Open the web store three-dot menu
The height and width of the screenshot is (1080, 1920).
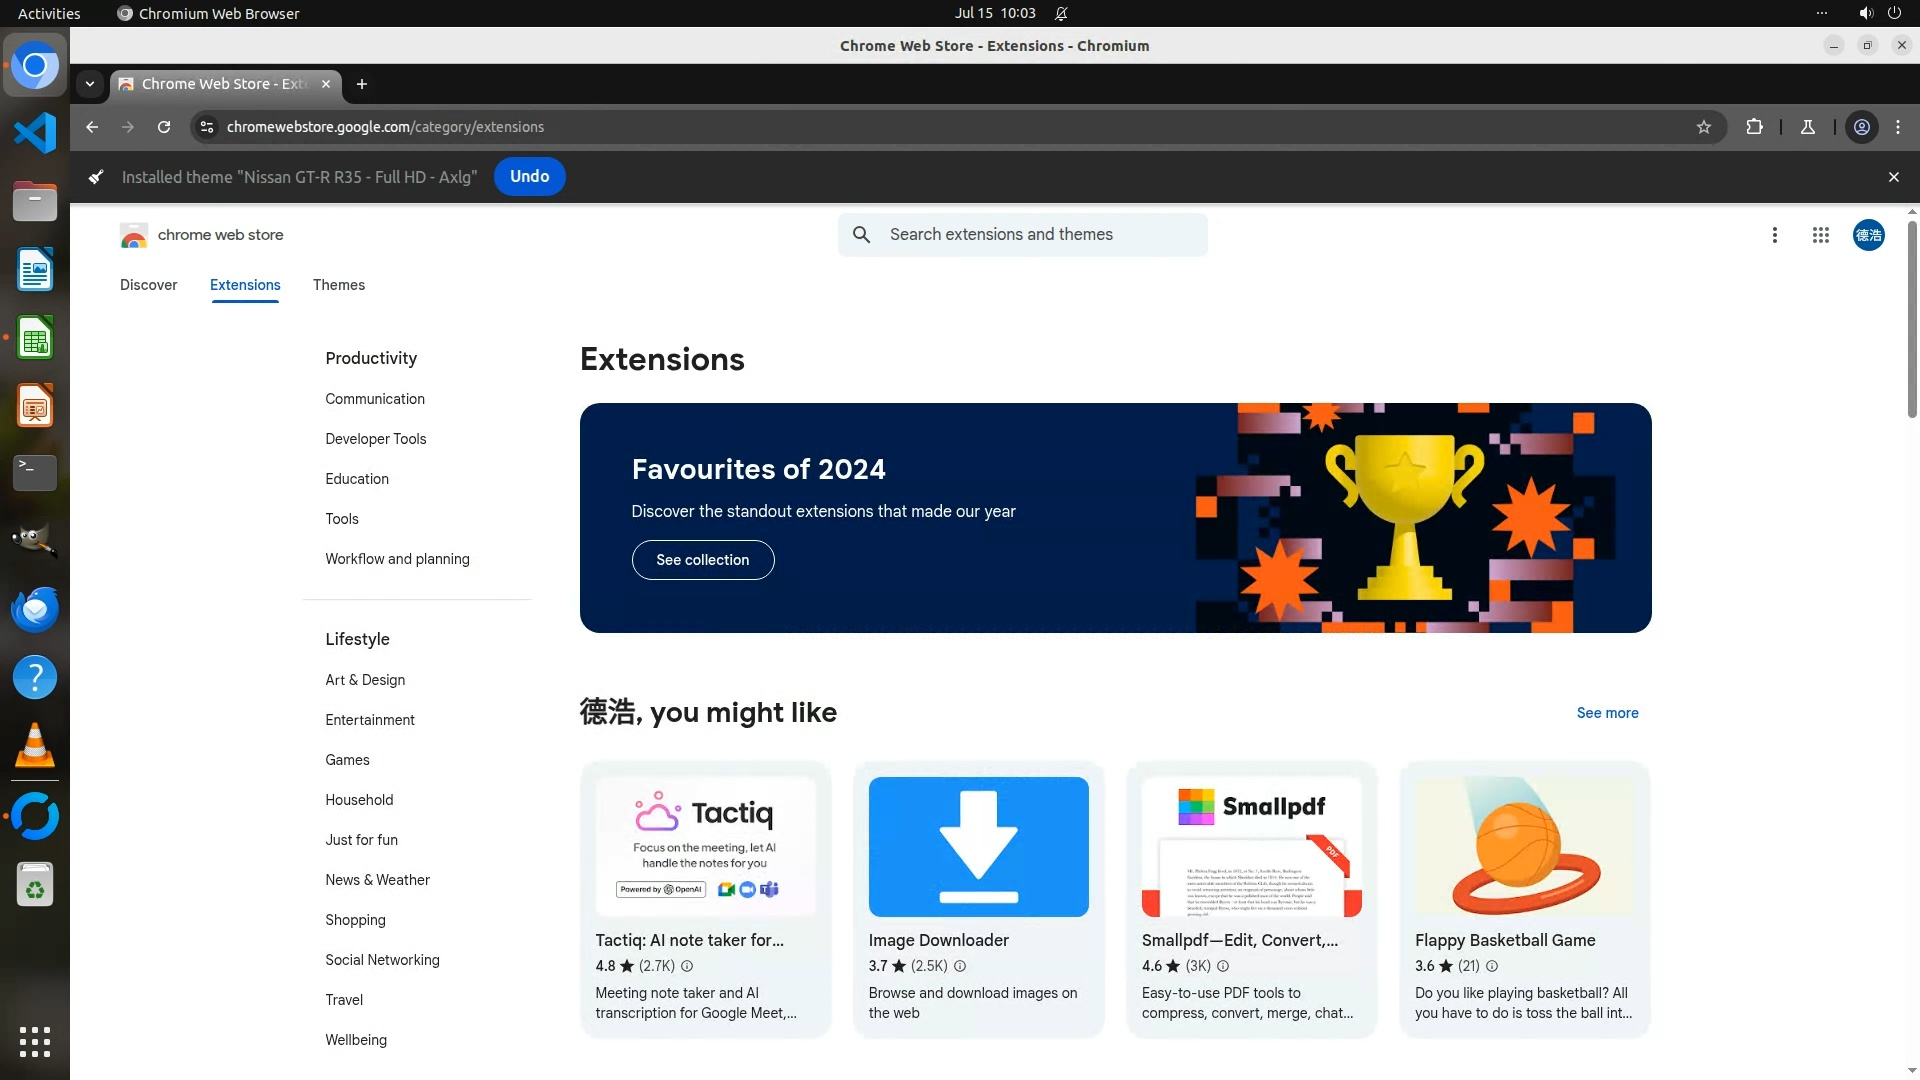1774,235
